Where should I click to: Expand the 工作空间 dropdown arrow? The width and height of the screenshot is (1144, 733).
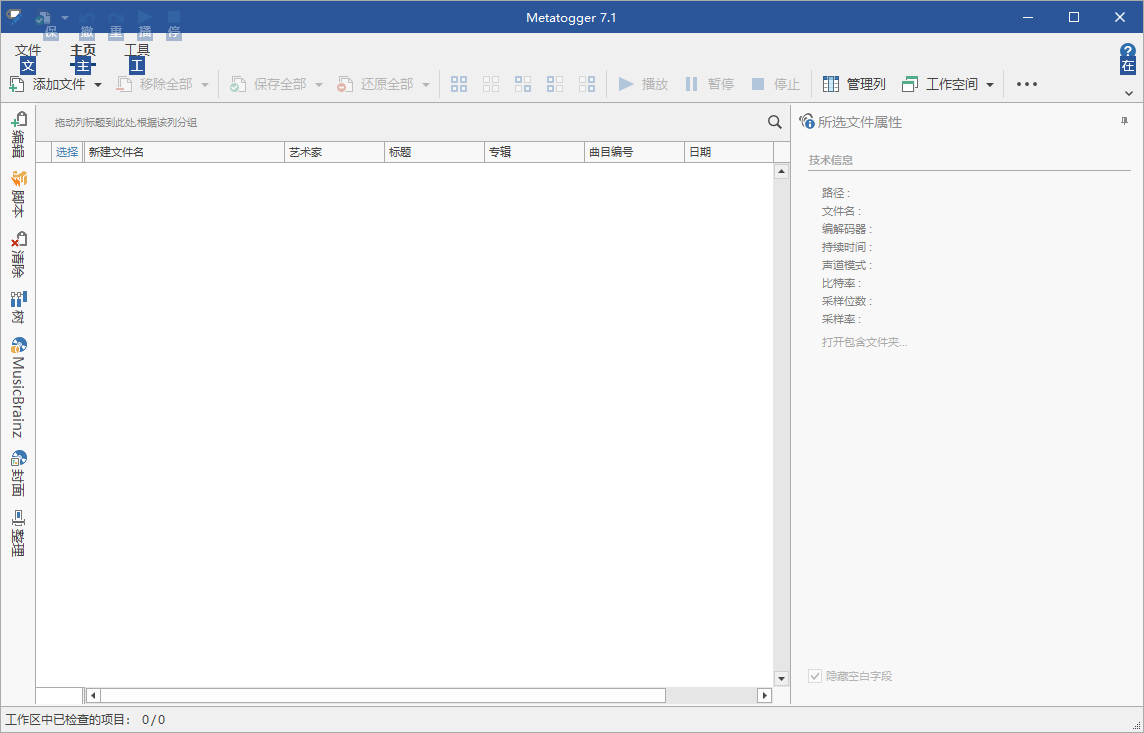point(990,85)
